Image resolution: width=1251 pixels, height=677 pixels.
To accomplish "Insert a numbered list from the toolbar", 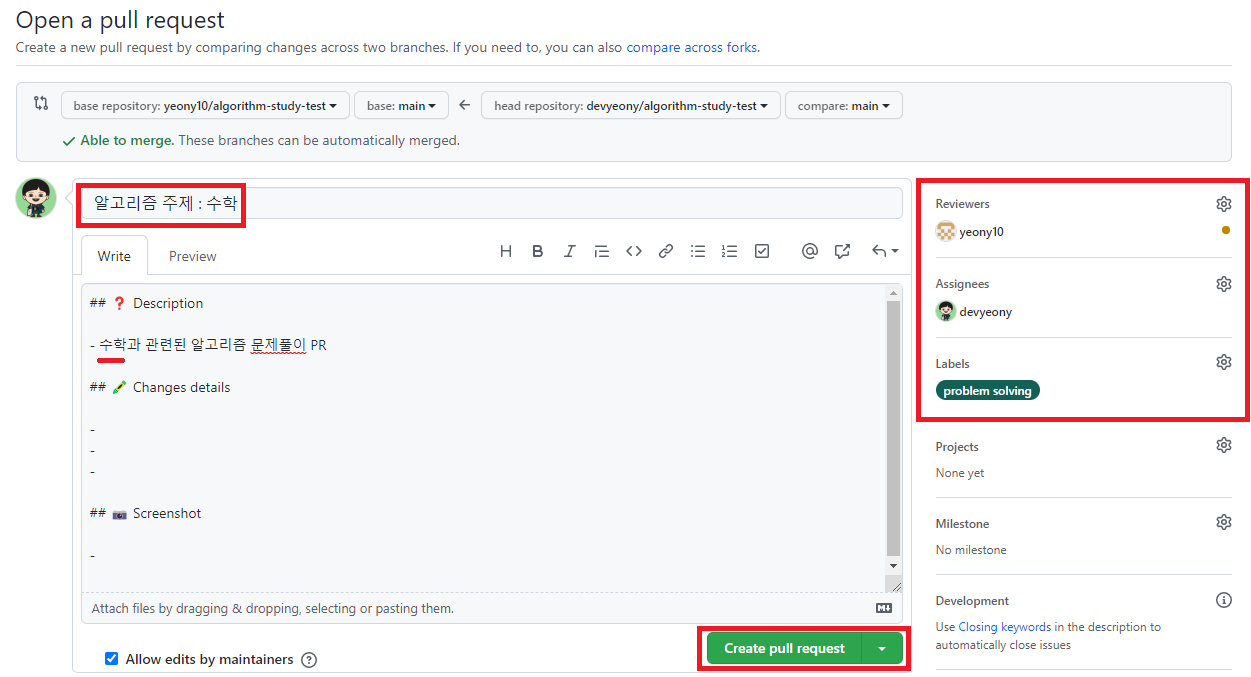I will 730,251.
